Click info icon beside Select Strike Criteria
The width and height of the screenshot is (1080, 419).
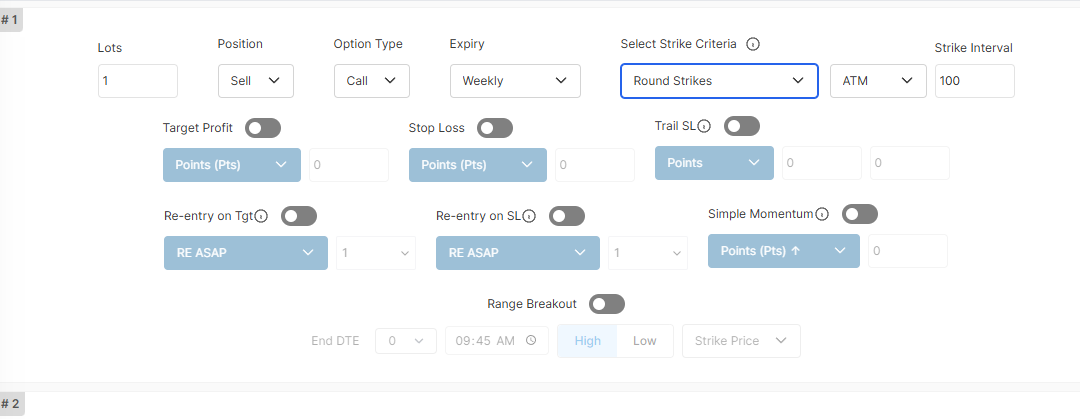(x=754, y=44)
